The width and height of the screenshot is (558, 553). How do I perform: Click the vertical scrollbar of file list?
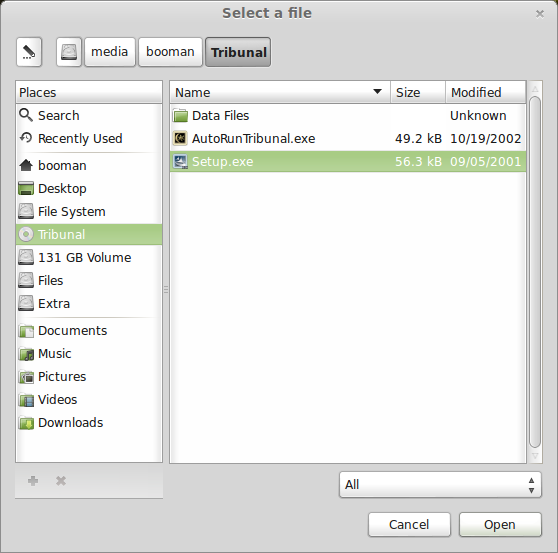coord(535,272)
